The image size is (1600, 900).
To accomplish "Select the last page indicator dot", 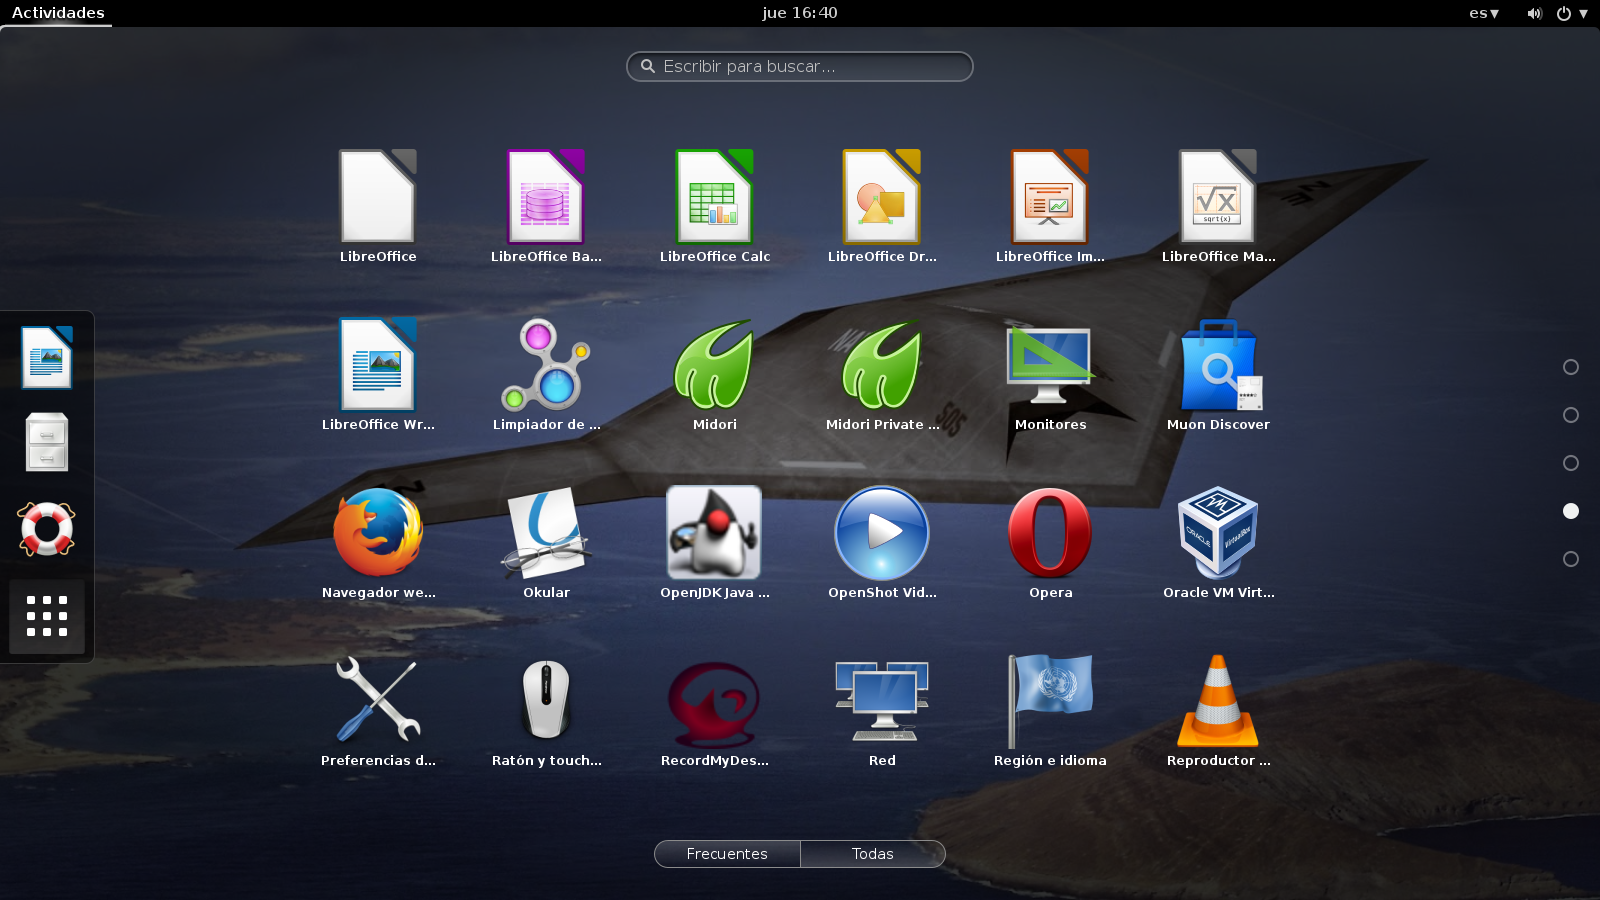I will 1571,559.
